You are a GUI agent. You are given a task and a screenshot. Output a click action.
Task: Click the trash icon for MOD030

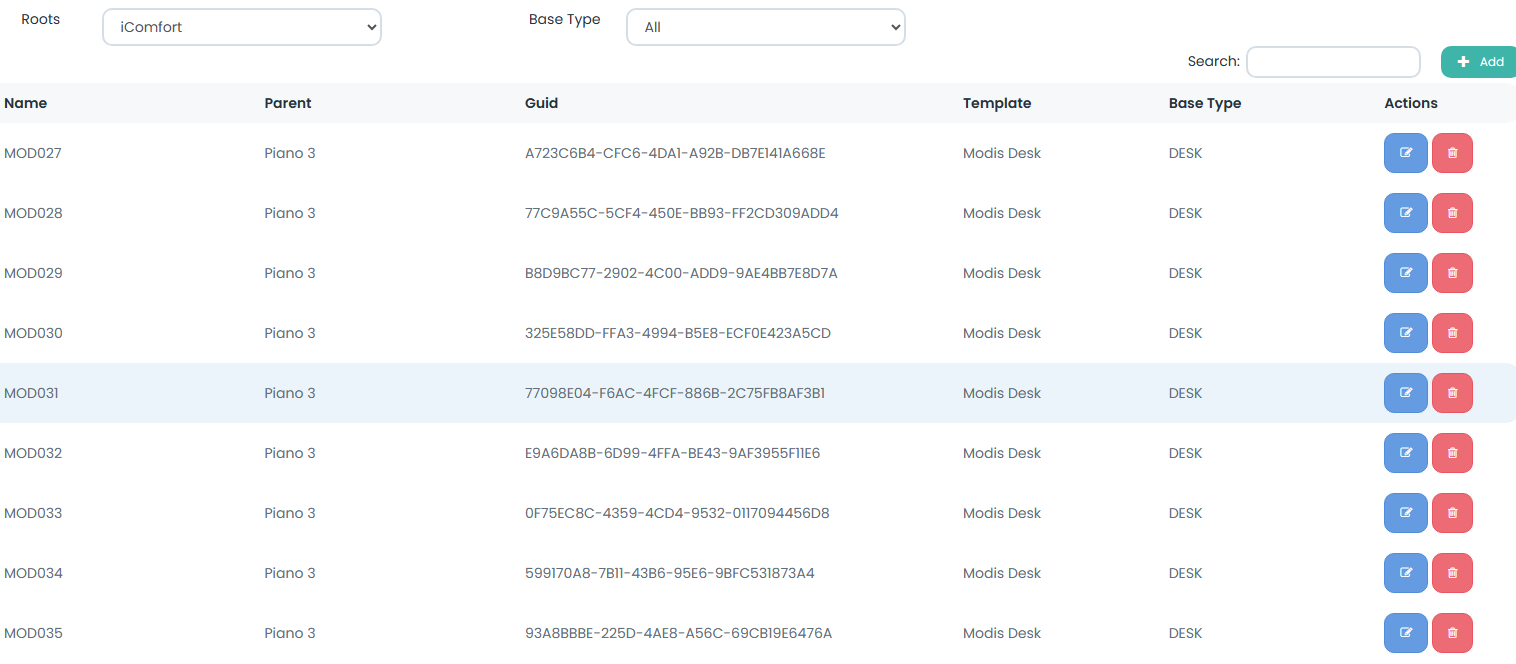click(x=1452, y=333)
